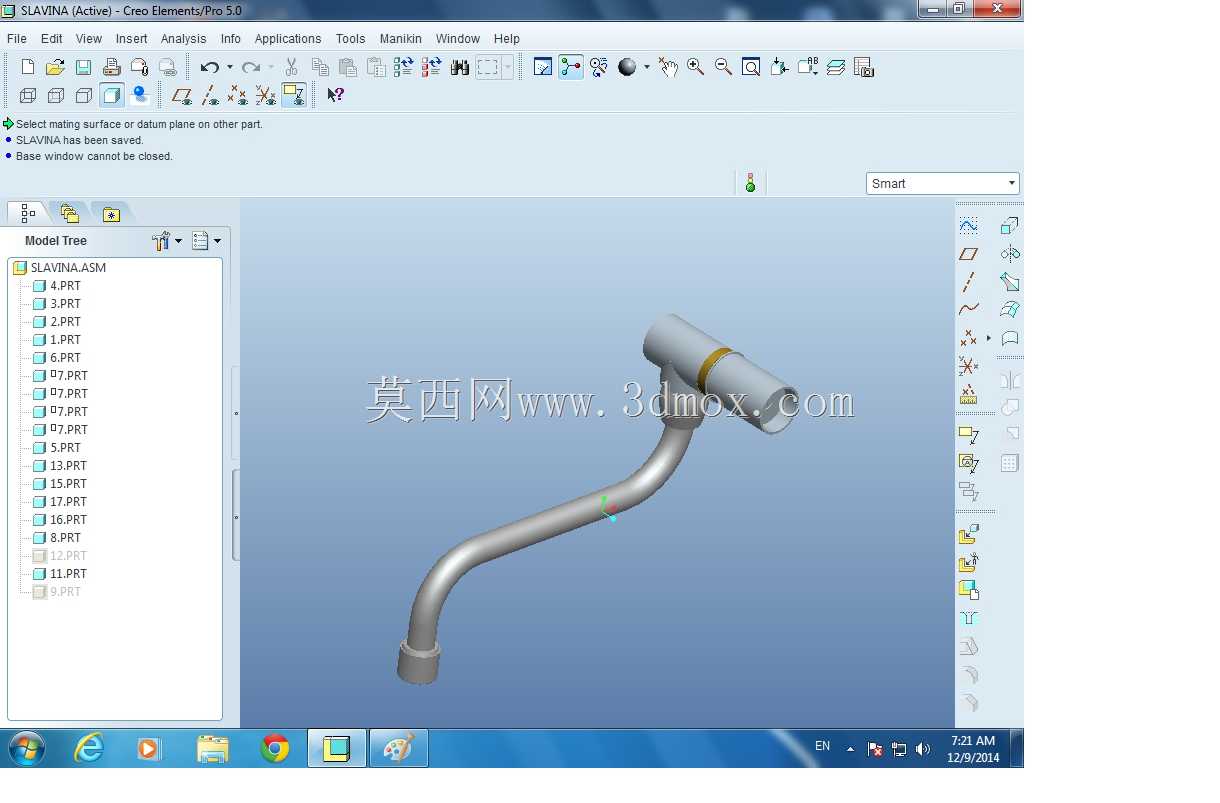1220x803 pixels.
Task: Save the model with the floppy icon
Action: (x=84, y=67)
